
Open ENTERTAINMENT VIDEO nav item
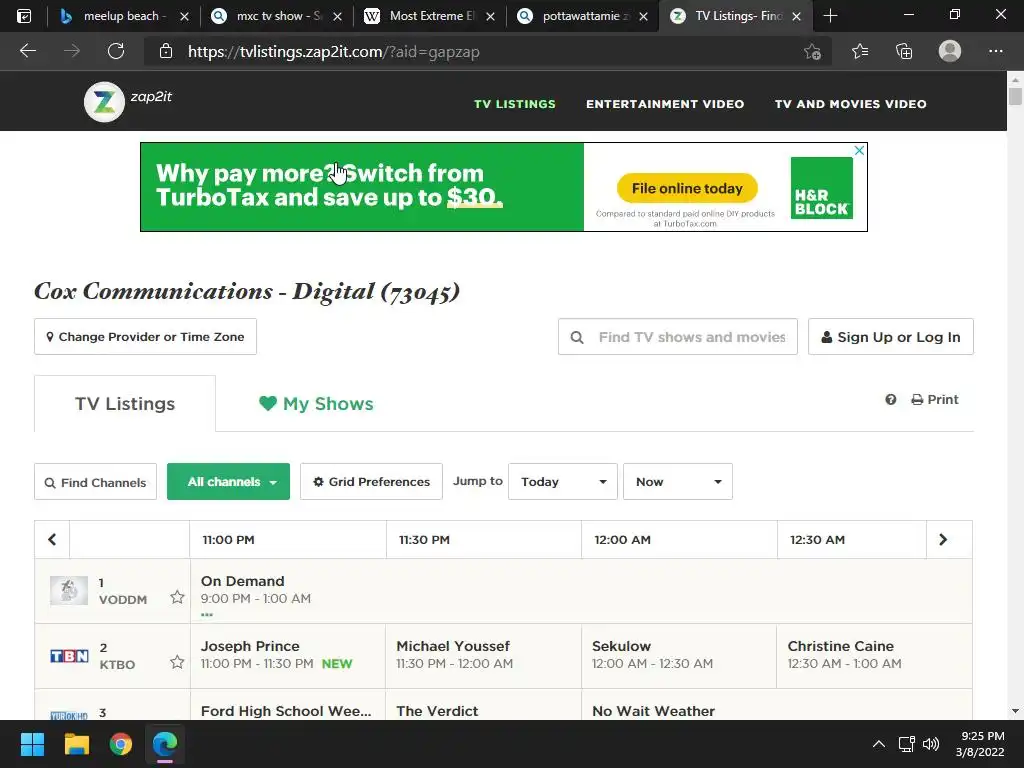pos(665,104)
